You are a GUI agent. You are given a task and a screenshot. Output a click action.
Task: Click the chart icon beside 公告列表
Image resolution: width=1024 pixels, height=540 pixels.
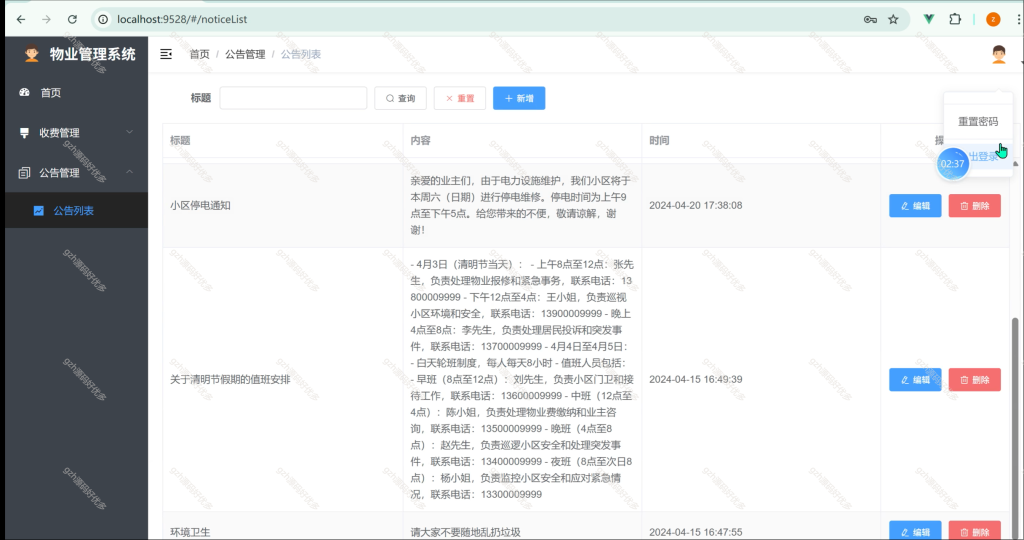click(39, 210)
